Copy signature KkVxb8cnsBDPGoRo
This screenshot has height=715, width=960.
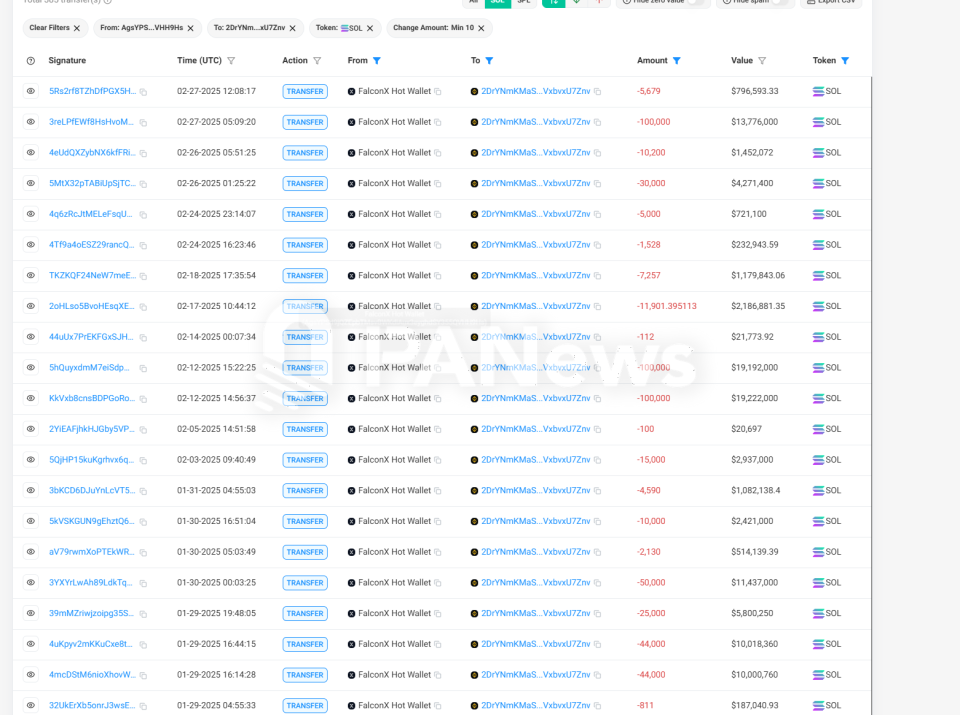(143, 399)
